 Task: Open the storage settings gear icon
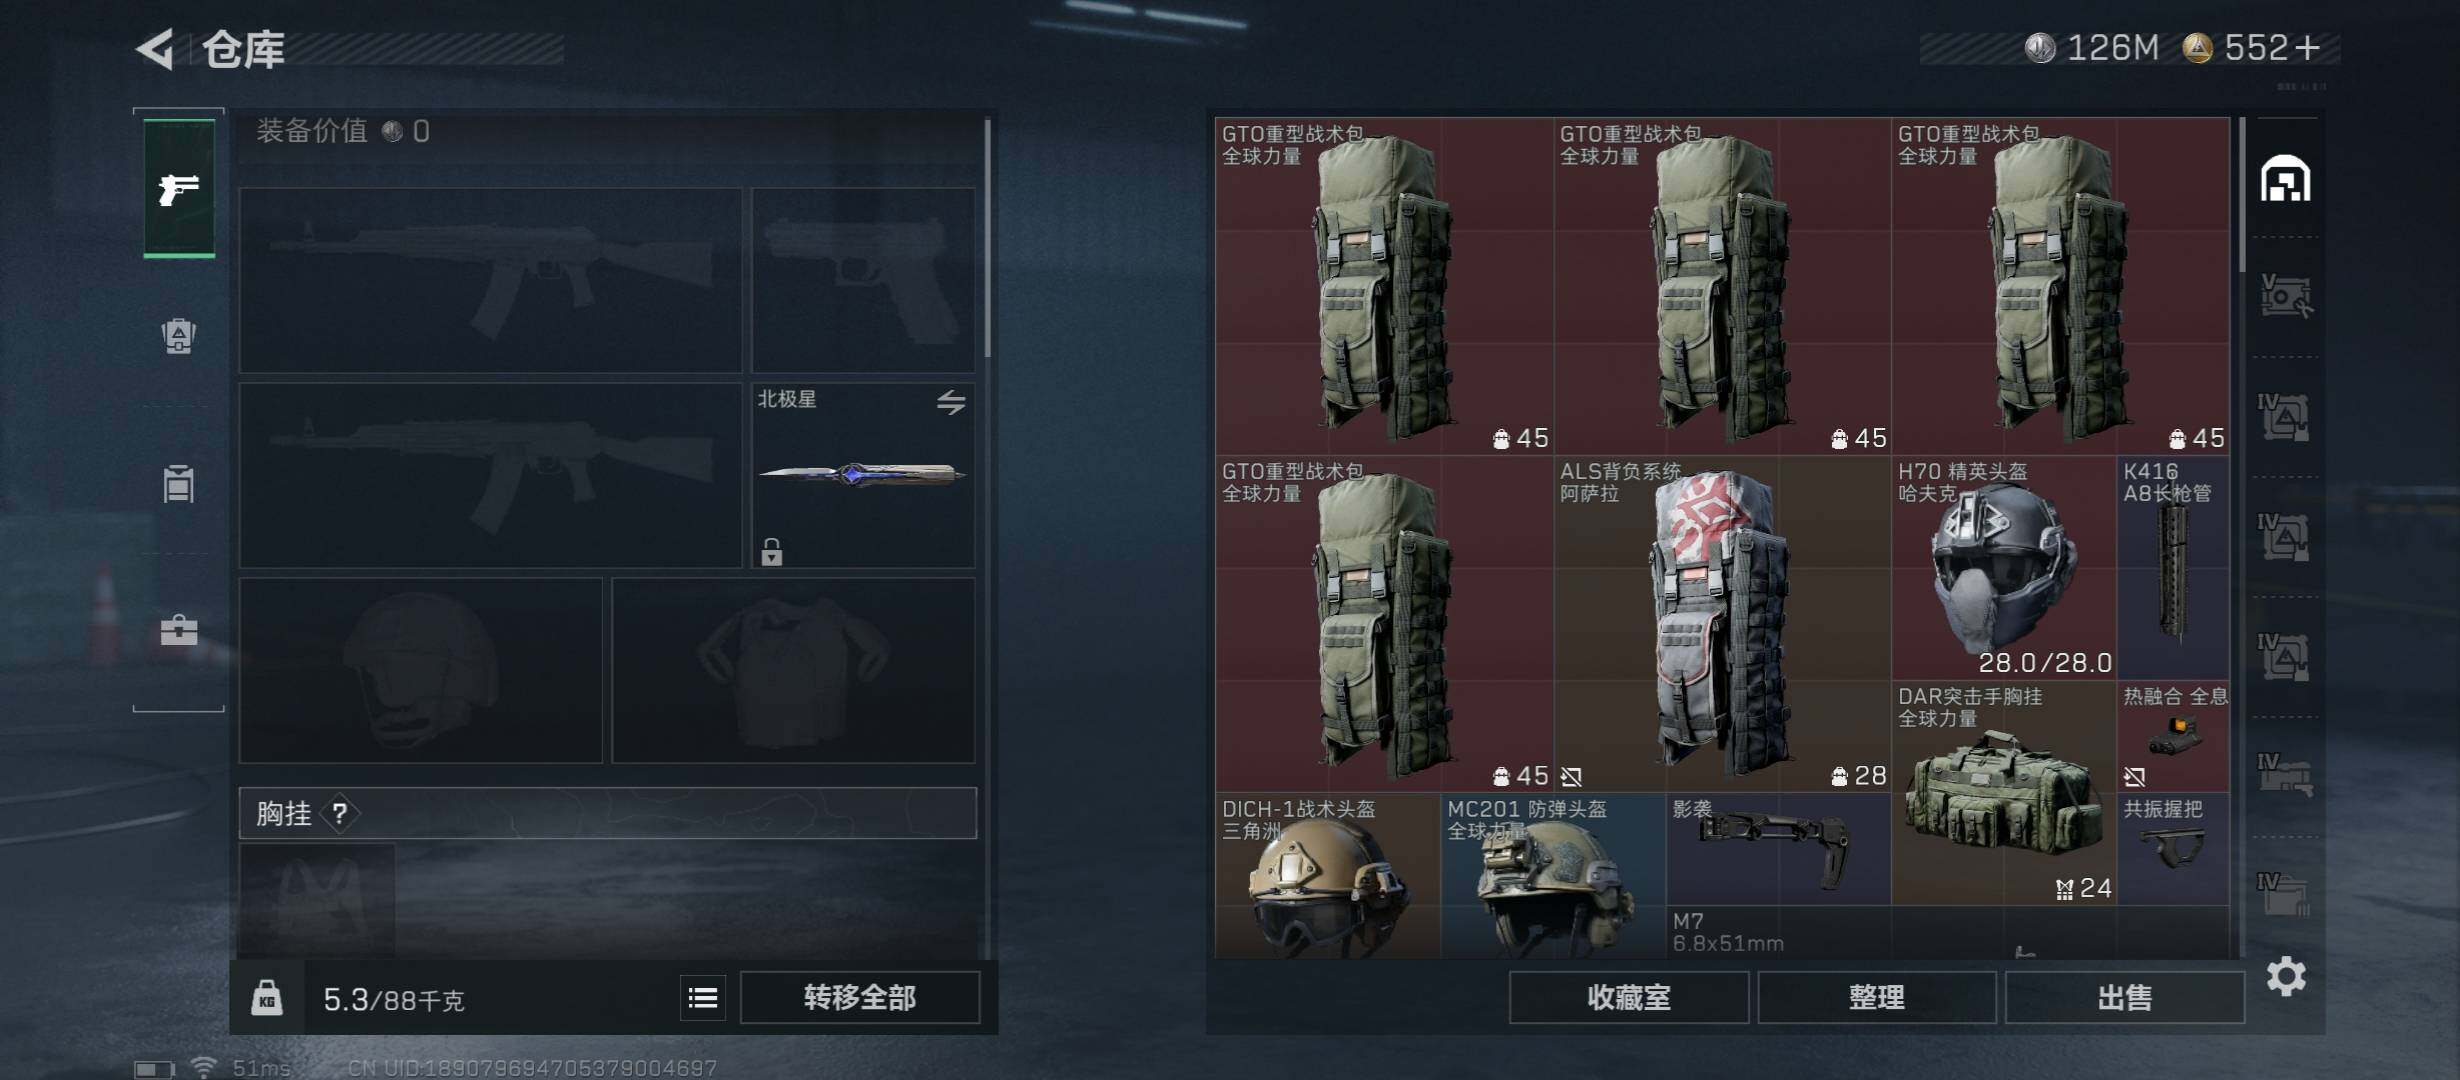point(2286,976)
